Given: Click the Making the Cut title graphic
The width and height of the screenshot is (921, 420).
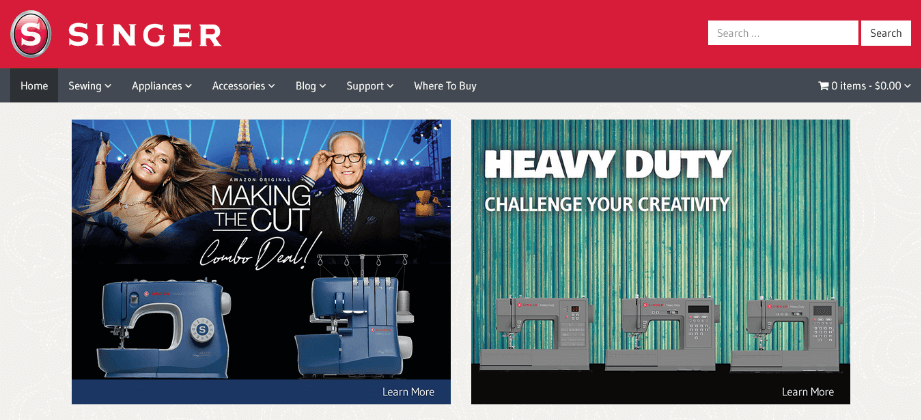Looking at the screenshot, I should coord(260,209).
